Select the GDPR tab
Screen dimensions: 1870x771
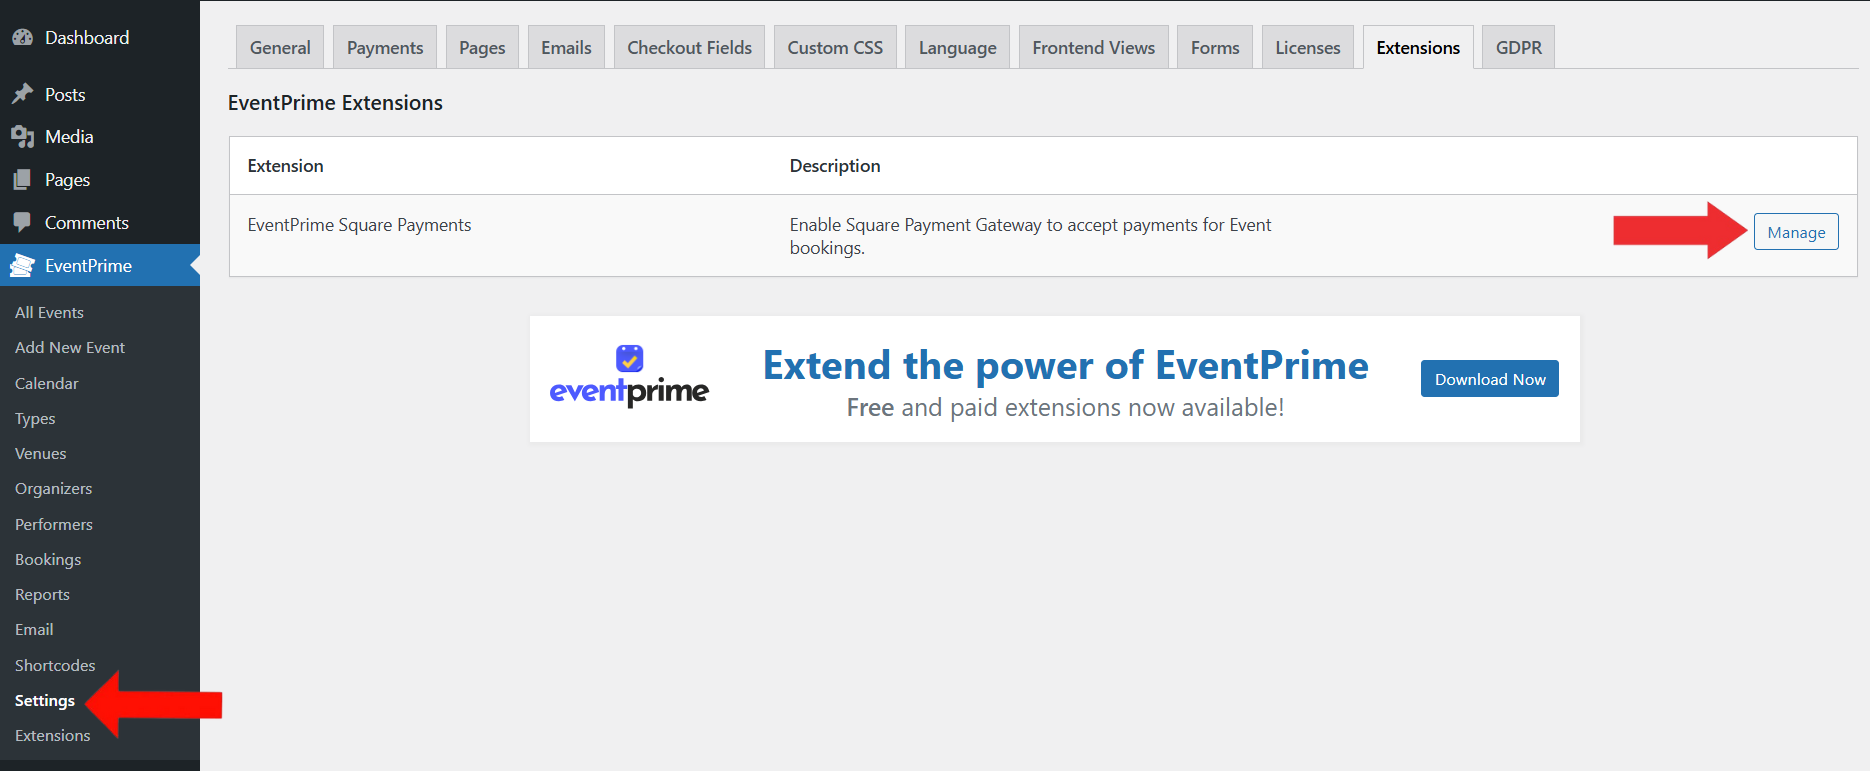click(1518, 48)
